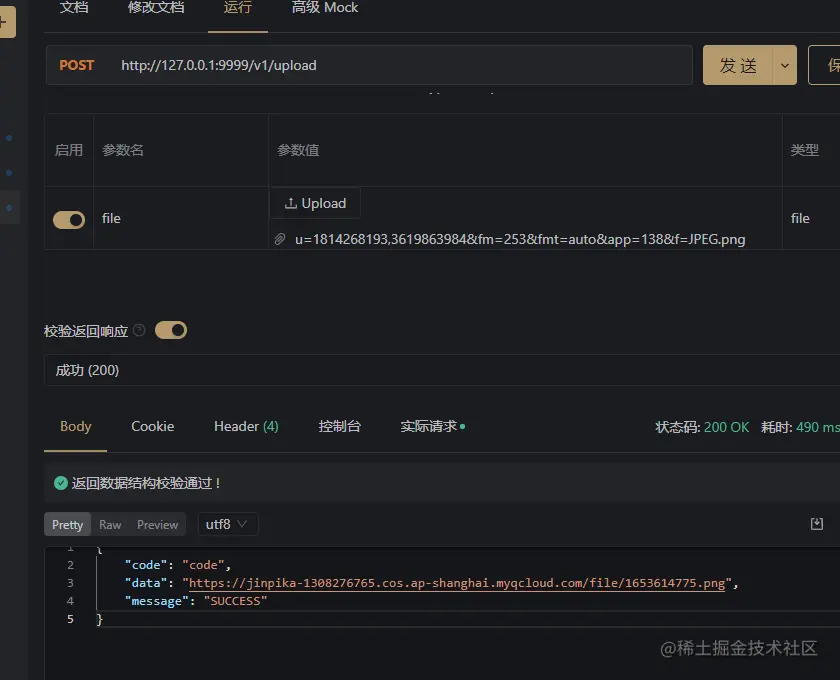
Task: Toggle the 校验返回响应 switch
Action: 171,330
